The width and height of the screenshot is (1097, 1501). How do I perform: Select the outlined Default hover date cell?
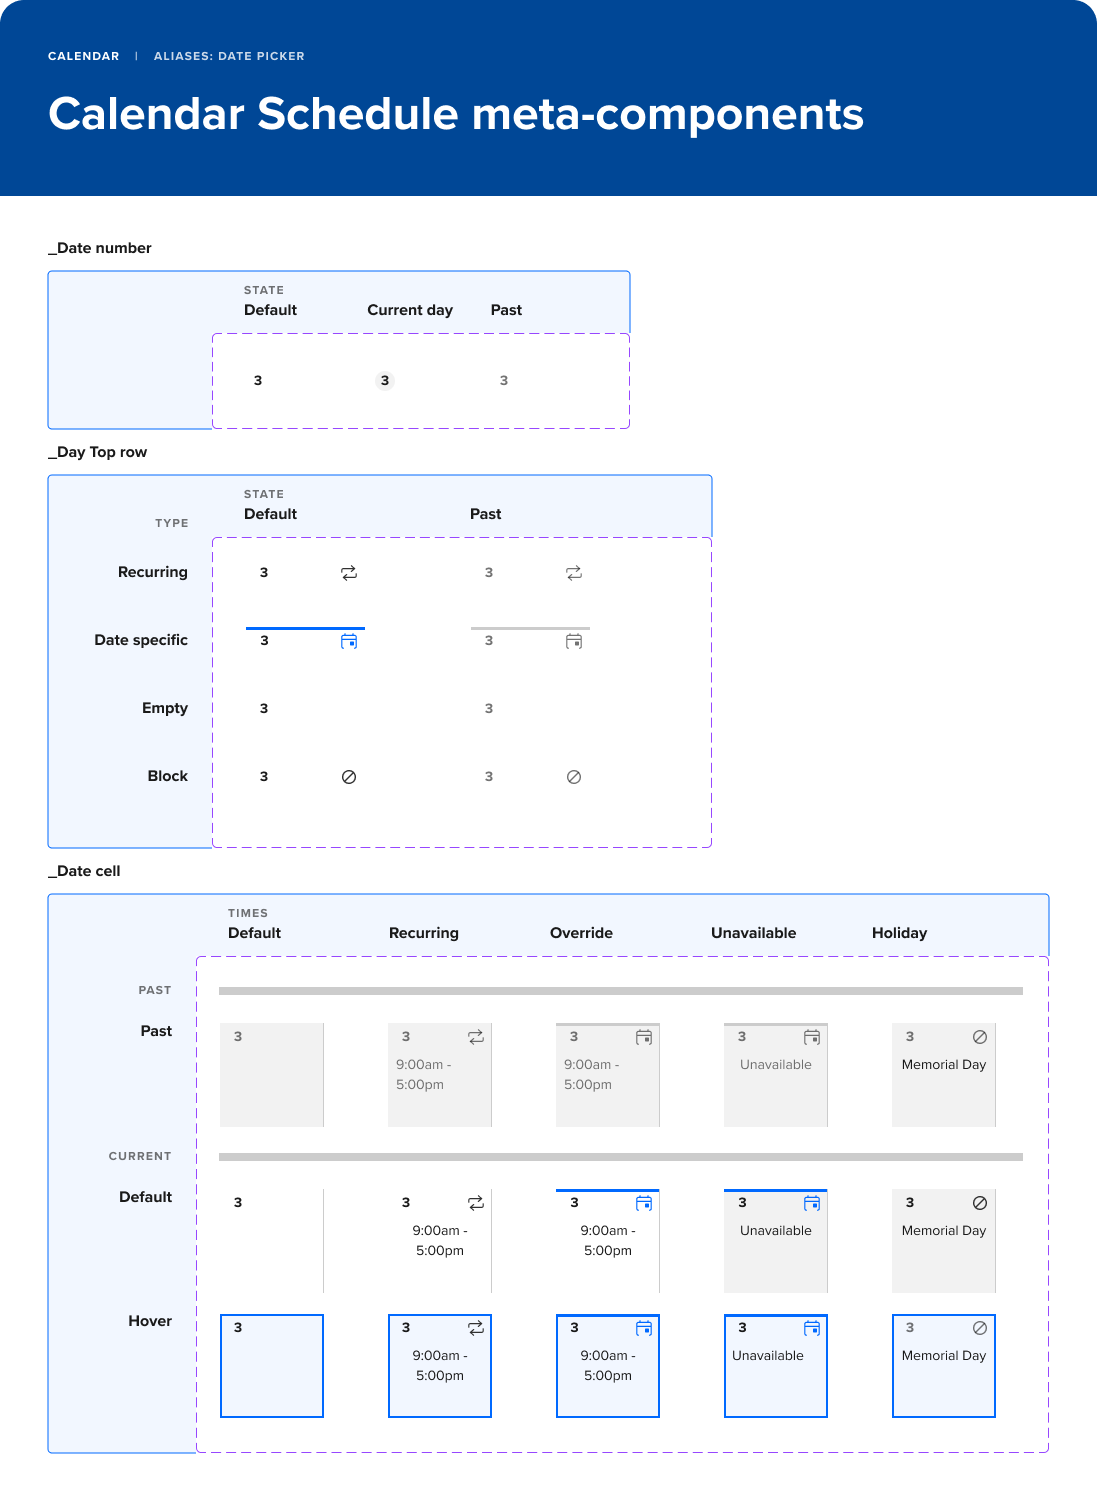[x=271, y=1365]
